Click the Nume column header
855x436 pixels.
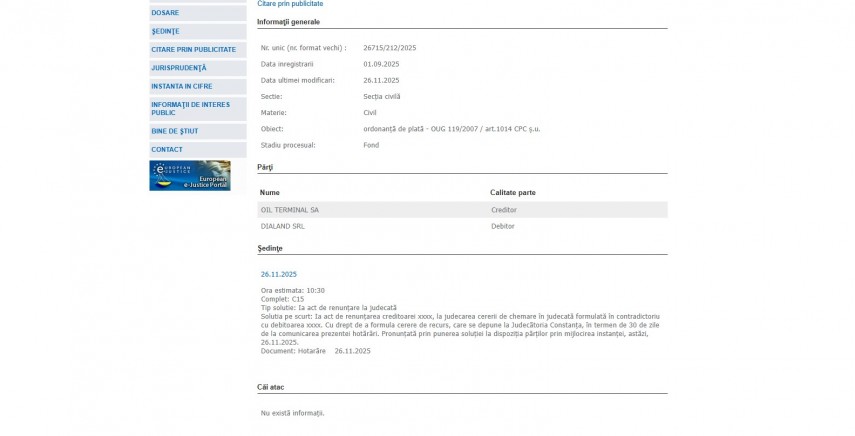click(x=270, y=192)
